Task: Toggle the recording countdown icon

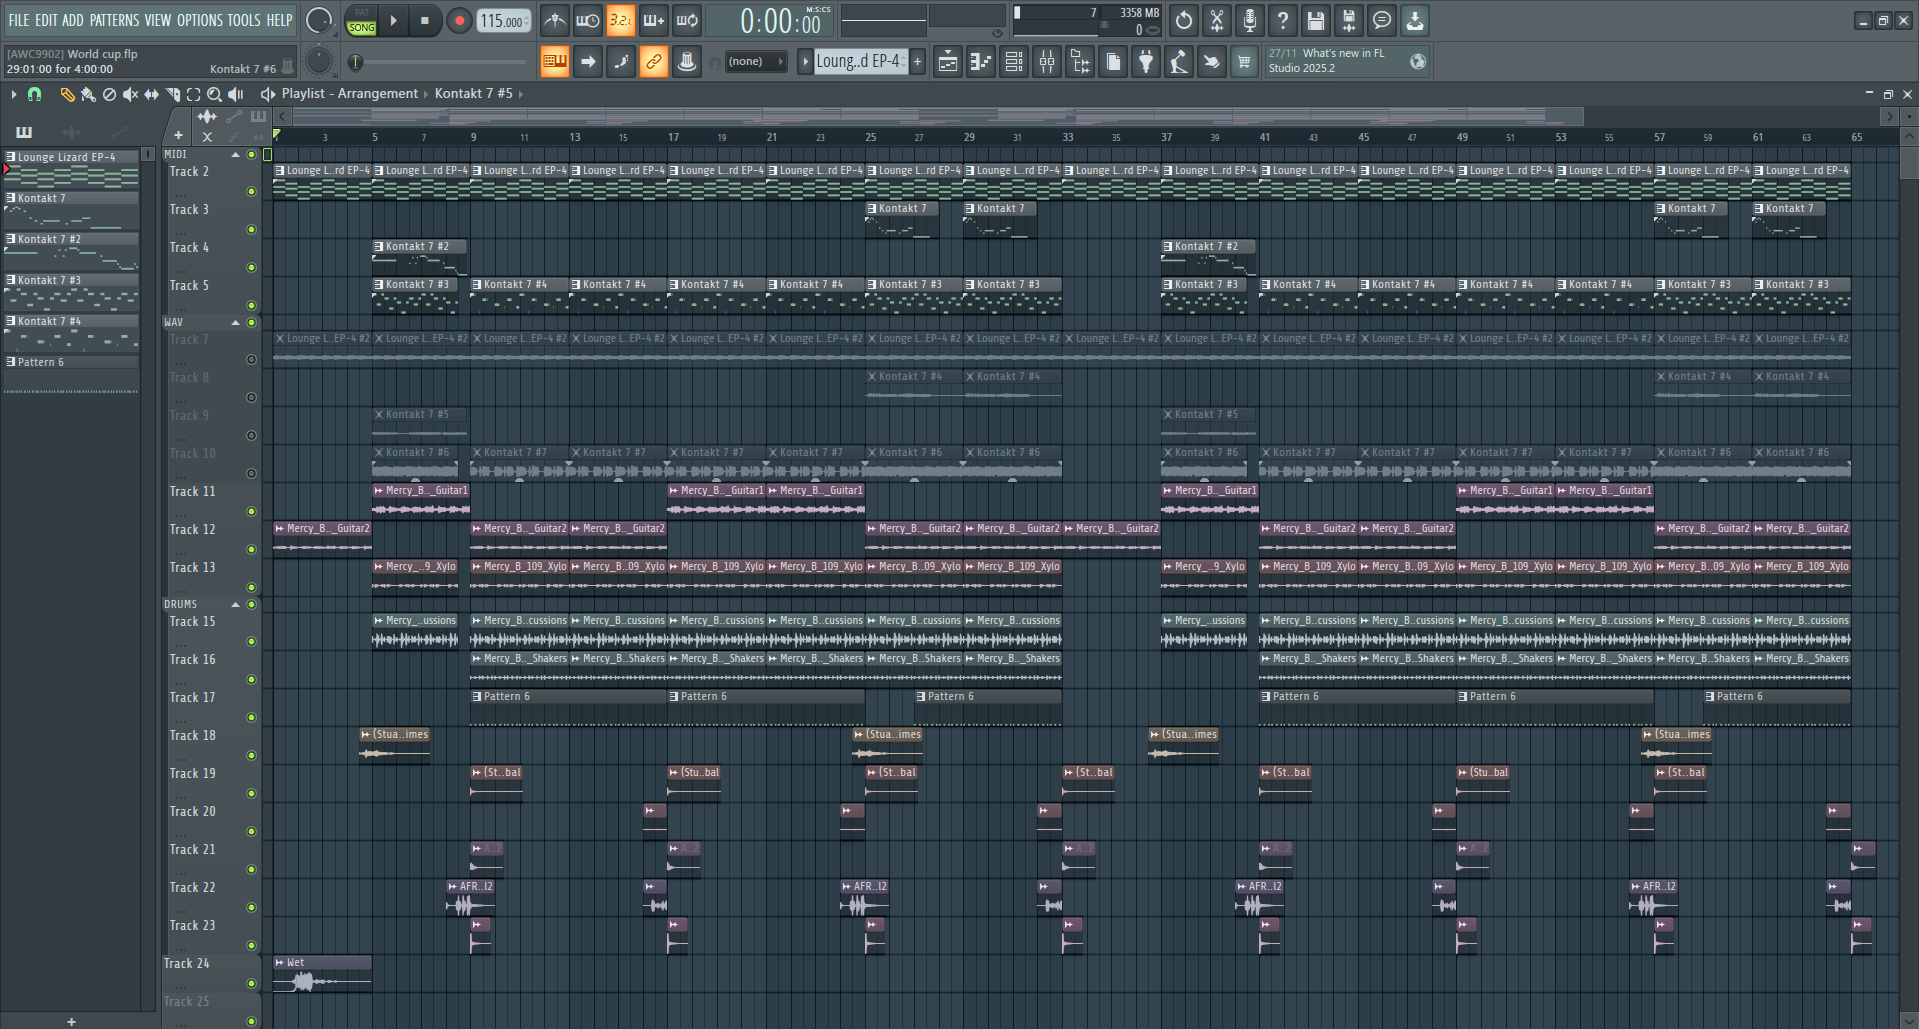Action: (621, 20)
